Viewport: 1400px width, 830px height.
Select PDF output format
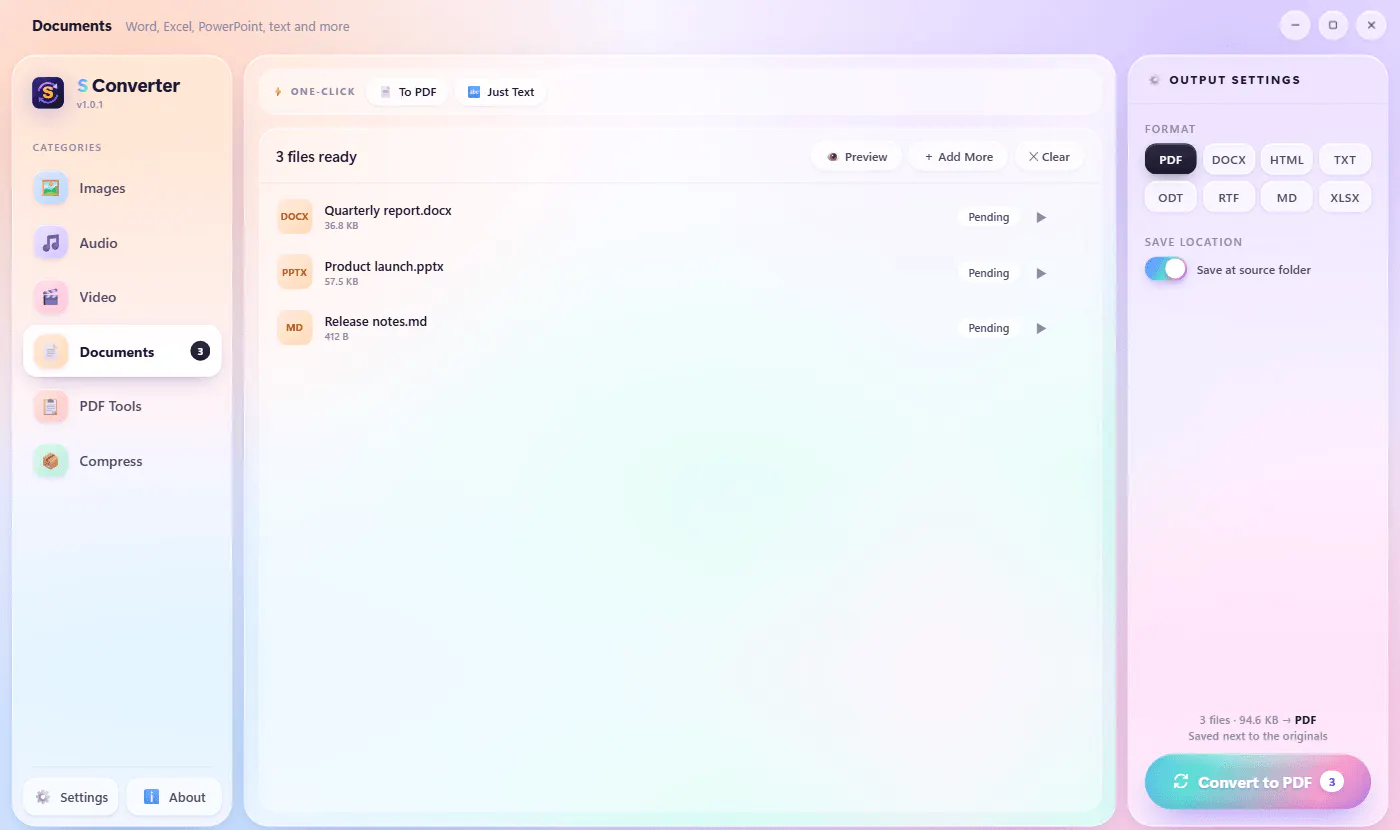point(1170,160)
